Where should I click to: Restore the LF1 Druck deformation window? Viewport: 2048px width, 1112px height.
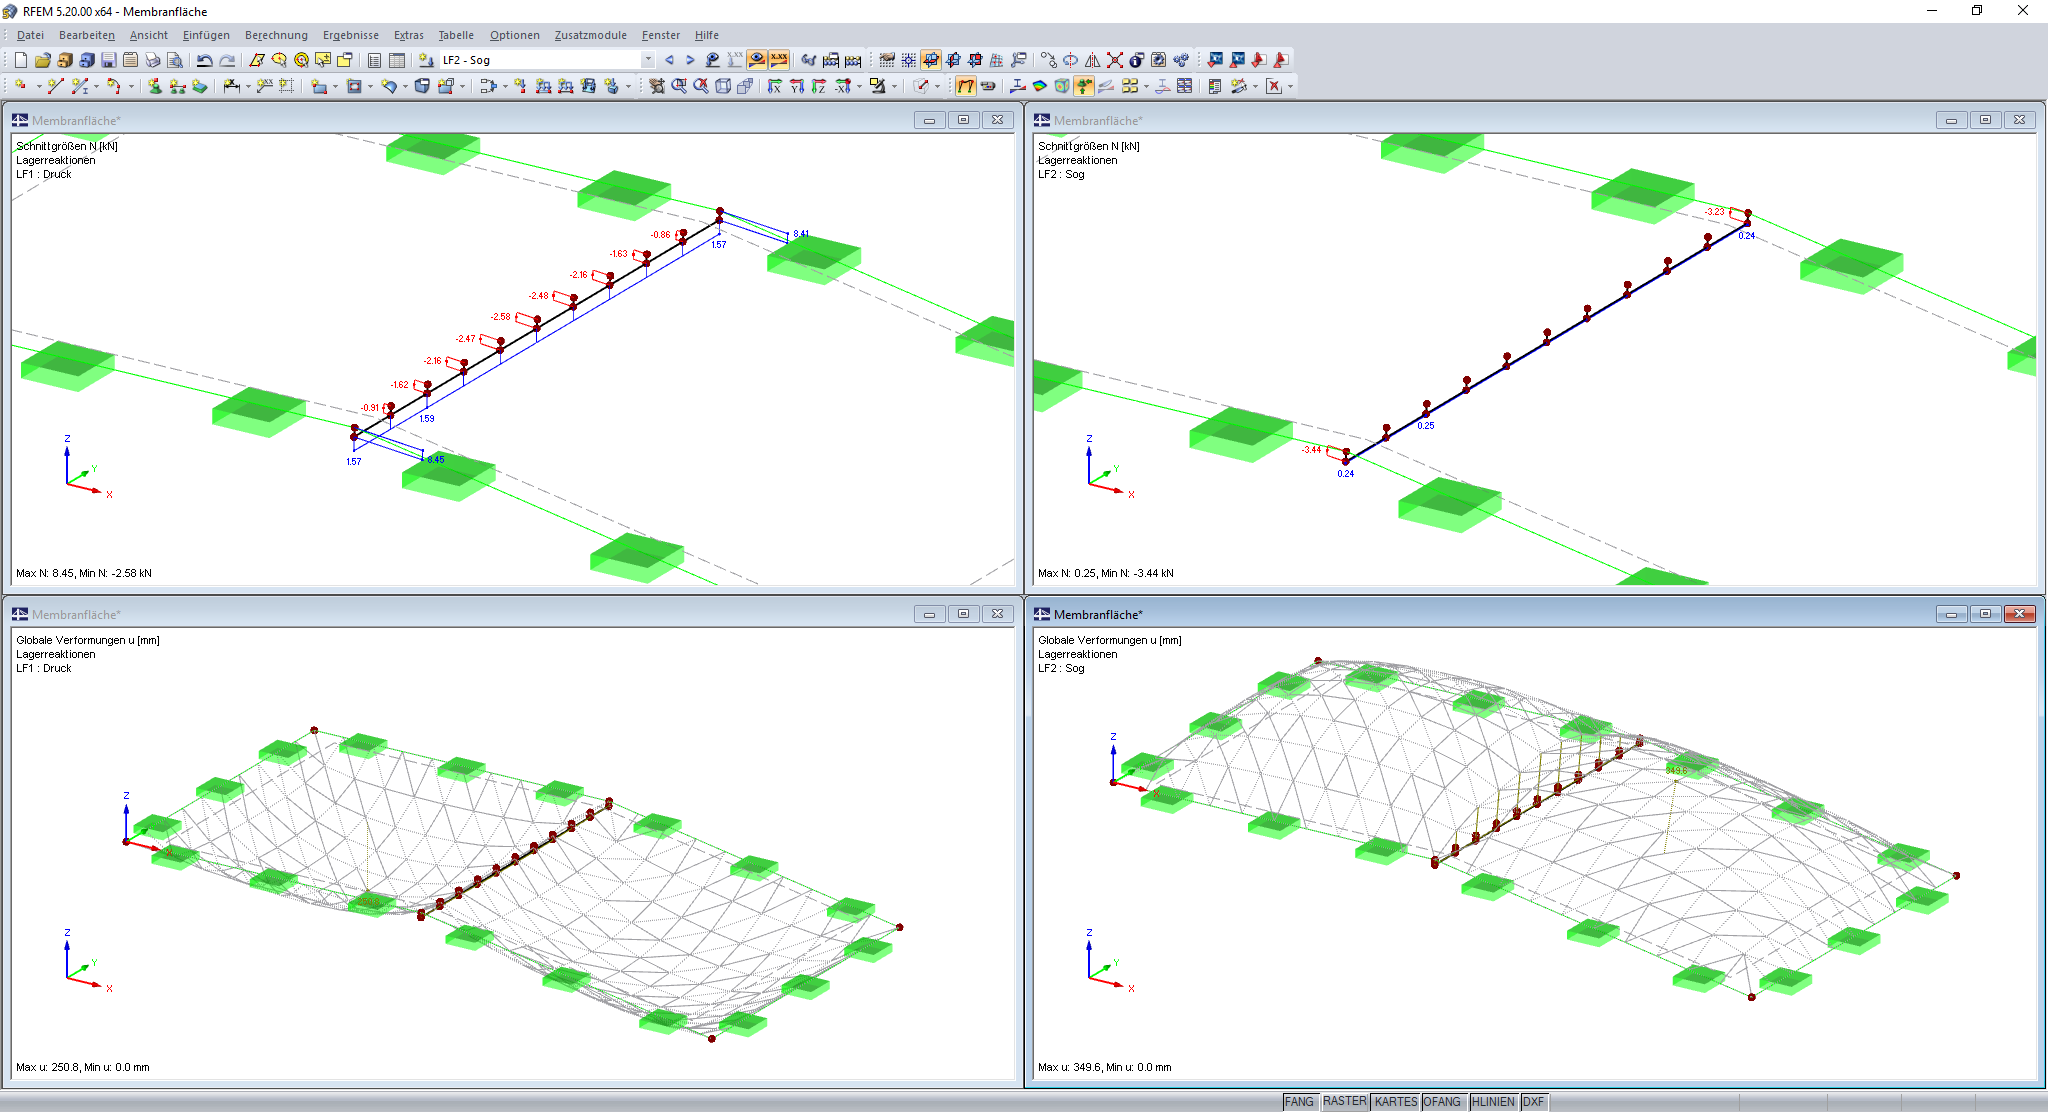963,613
